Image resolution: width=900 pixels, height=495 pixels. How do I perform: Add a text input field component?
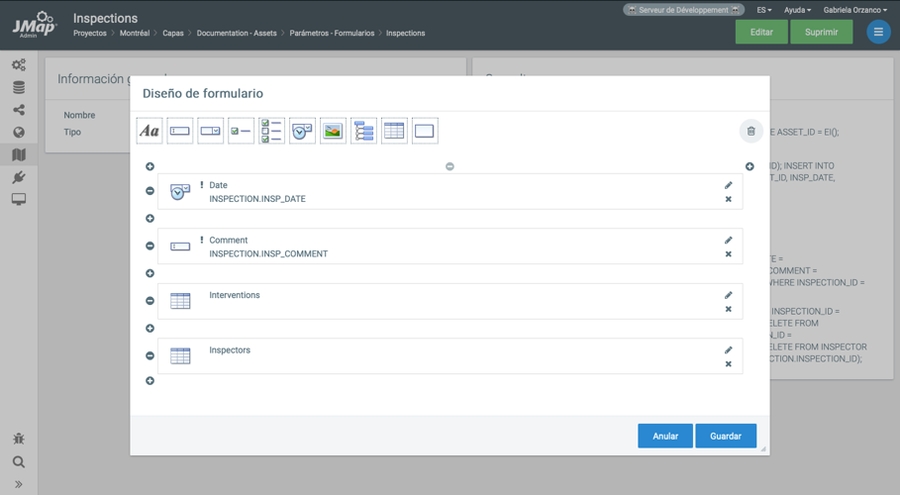click(x=179, y=131)
